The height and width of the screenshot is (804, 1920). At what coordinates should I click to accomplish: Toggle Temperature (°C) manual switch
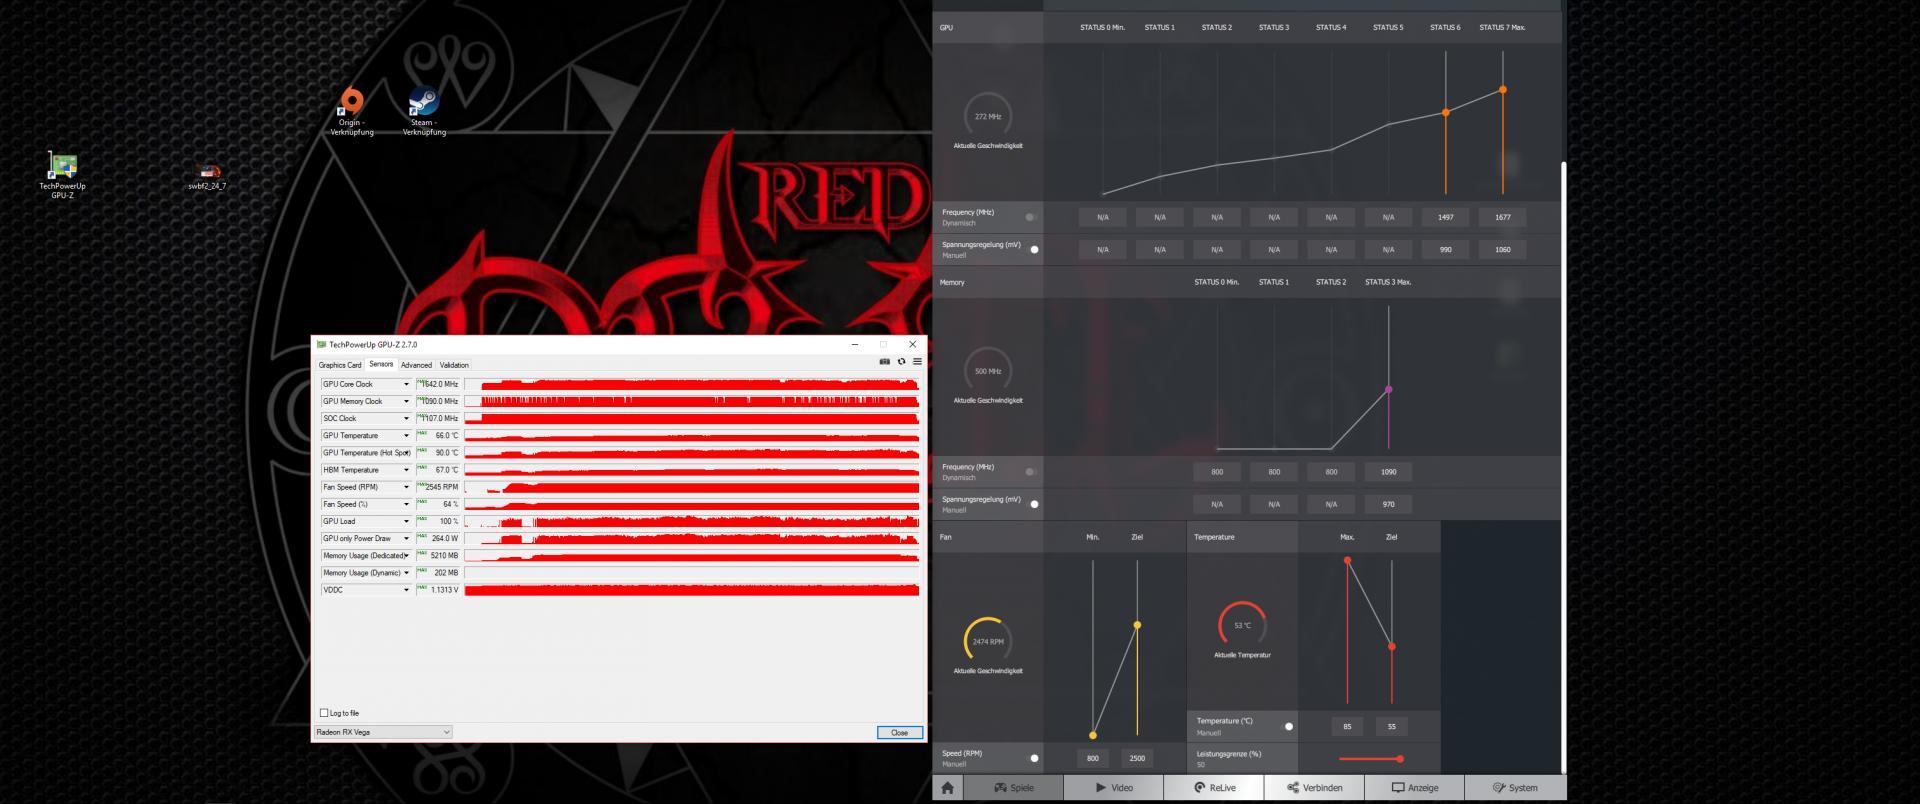[x=1286, y=726]
